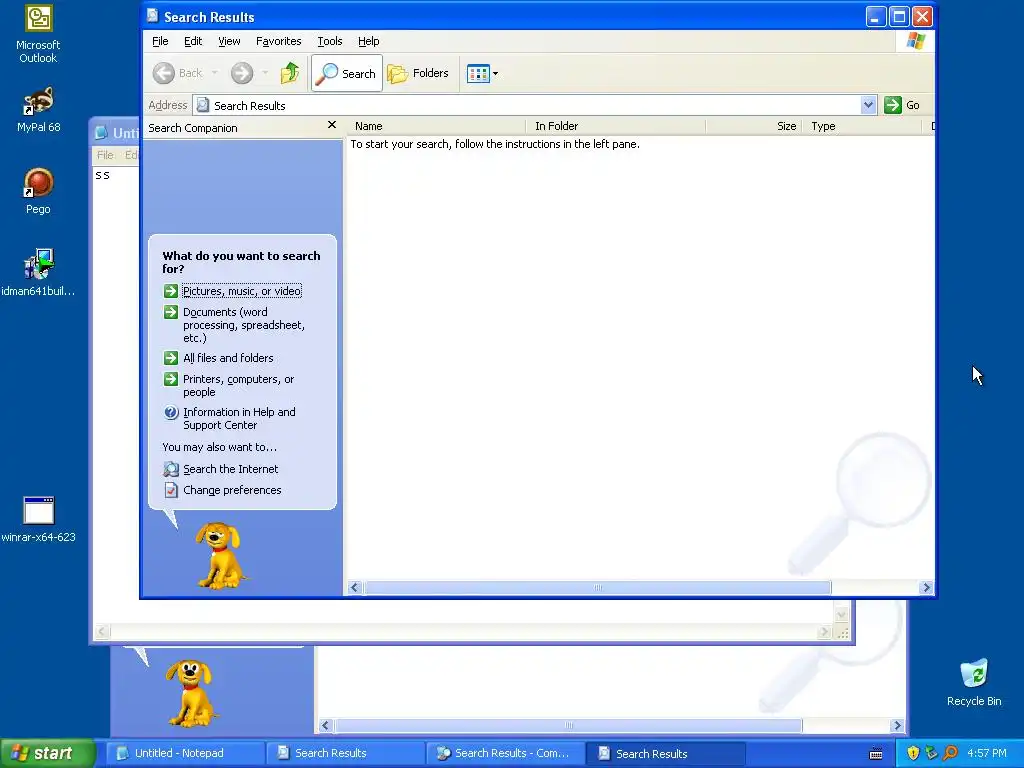Choose All files and folders
Image resolution: width=1024 pixels, height=768 pixels.
point(228,358)
